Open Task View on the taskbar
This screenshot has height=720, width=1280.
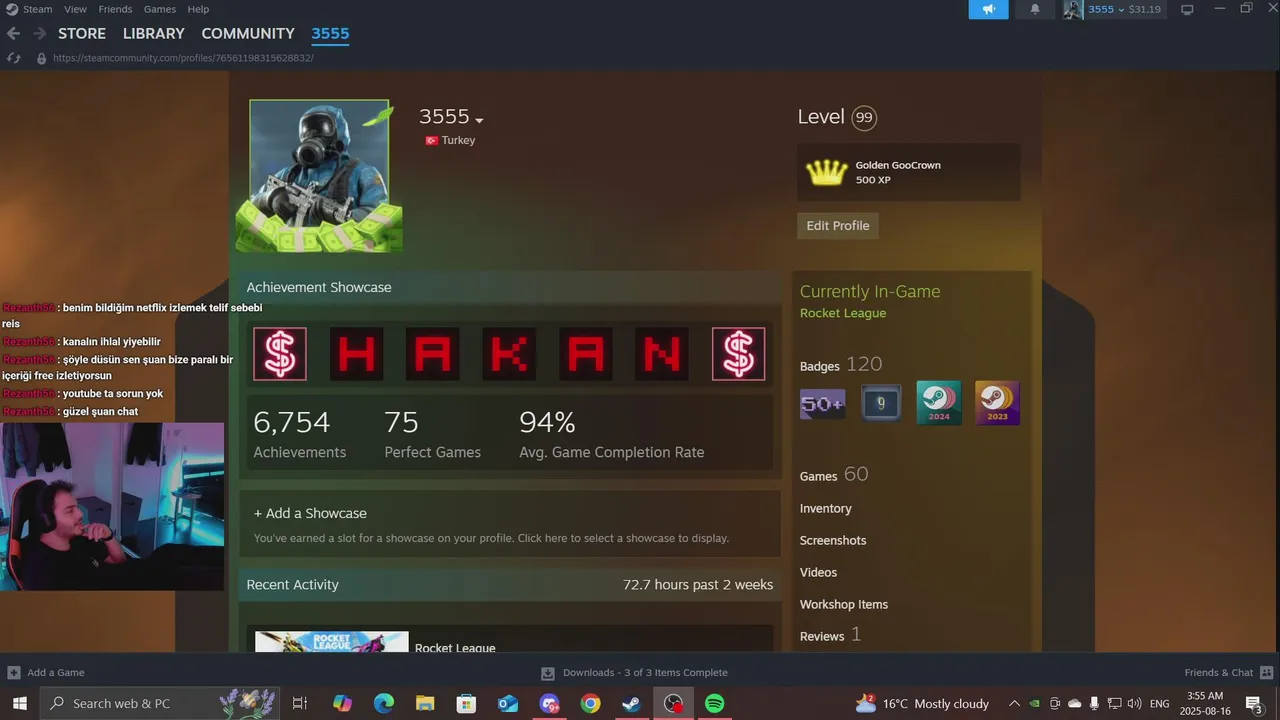(299, 703)
